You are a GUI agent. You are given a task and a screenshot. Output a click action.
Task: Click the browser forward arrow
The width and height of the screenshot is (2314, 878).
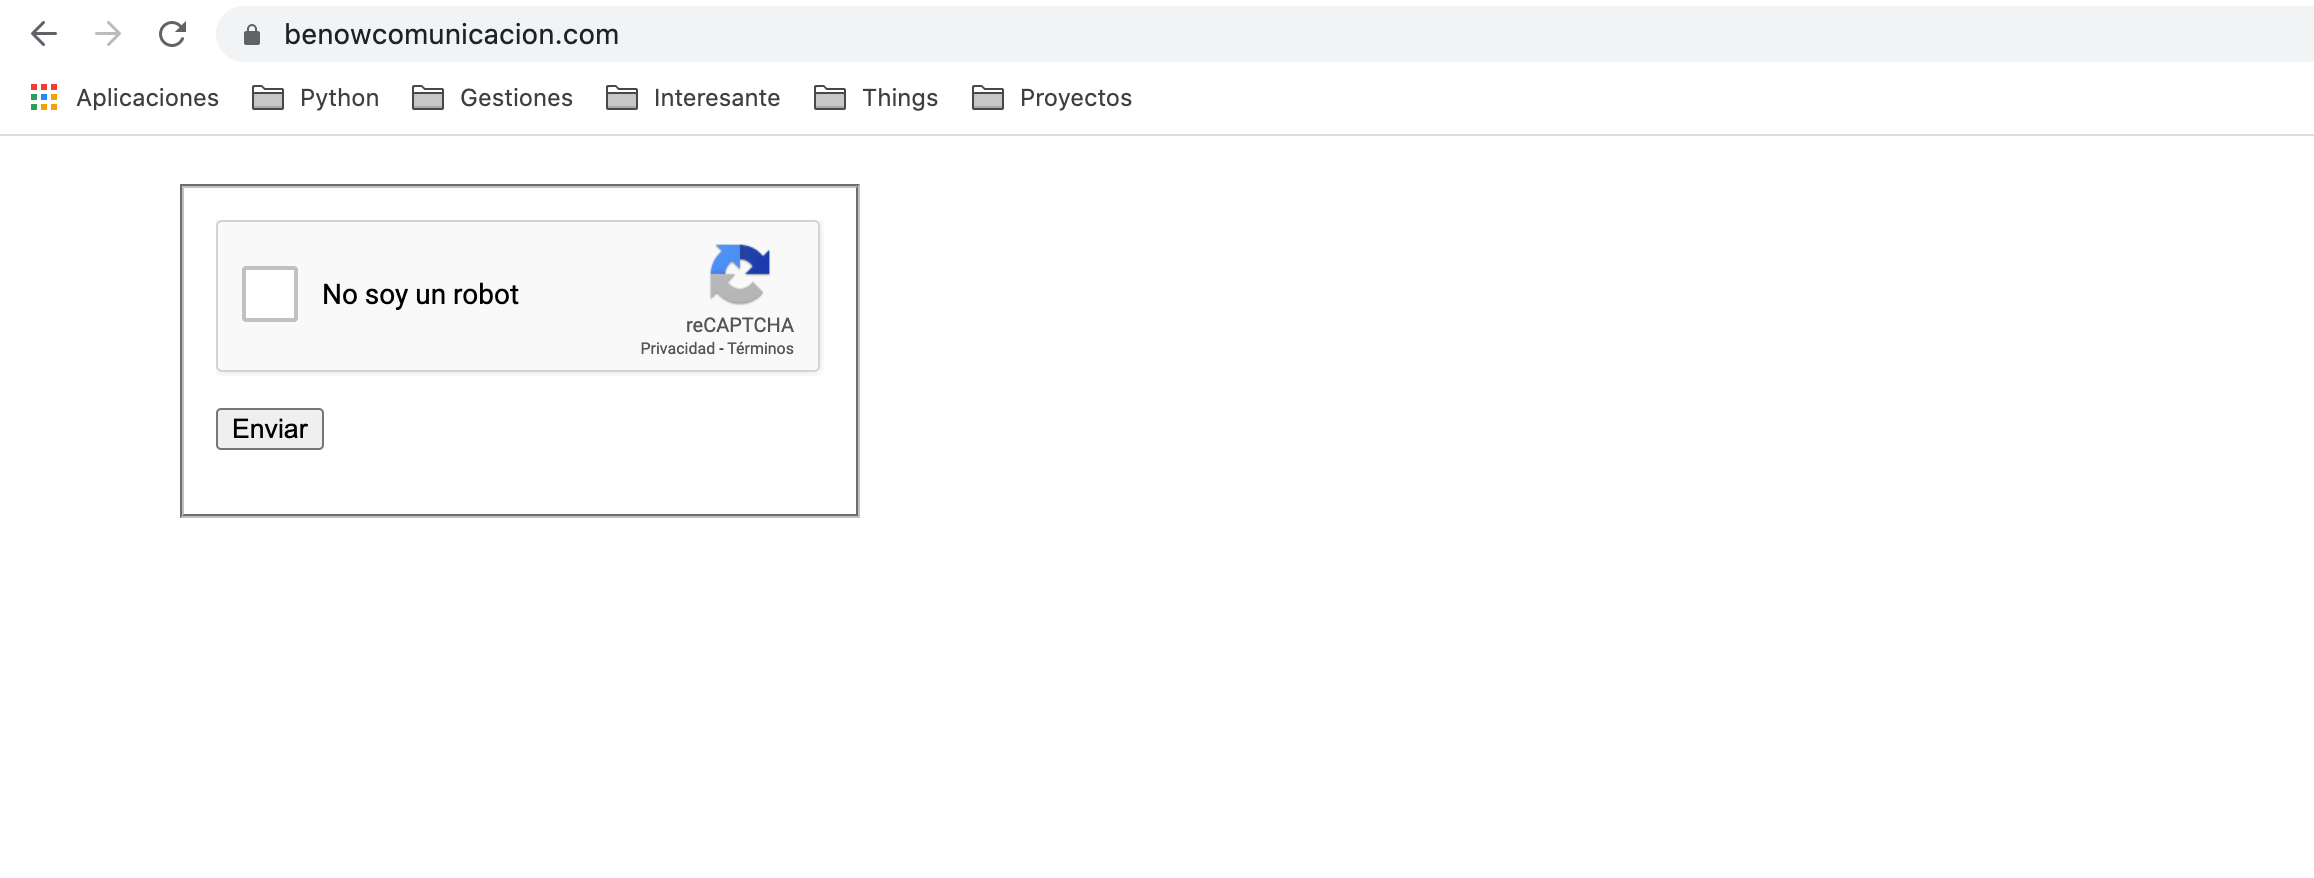pos(108,34)
